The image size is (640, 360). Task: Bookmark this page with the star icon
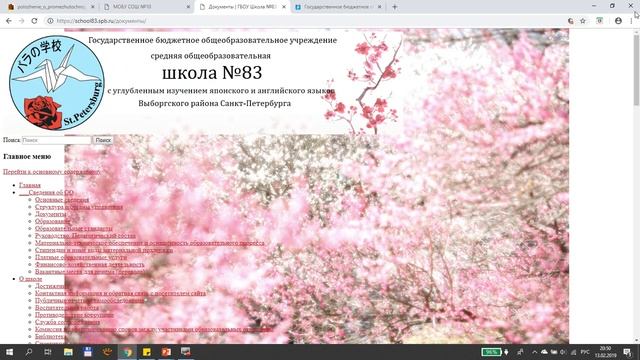pos(583,21)
